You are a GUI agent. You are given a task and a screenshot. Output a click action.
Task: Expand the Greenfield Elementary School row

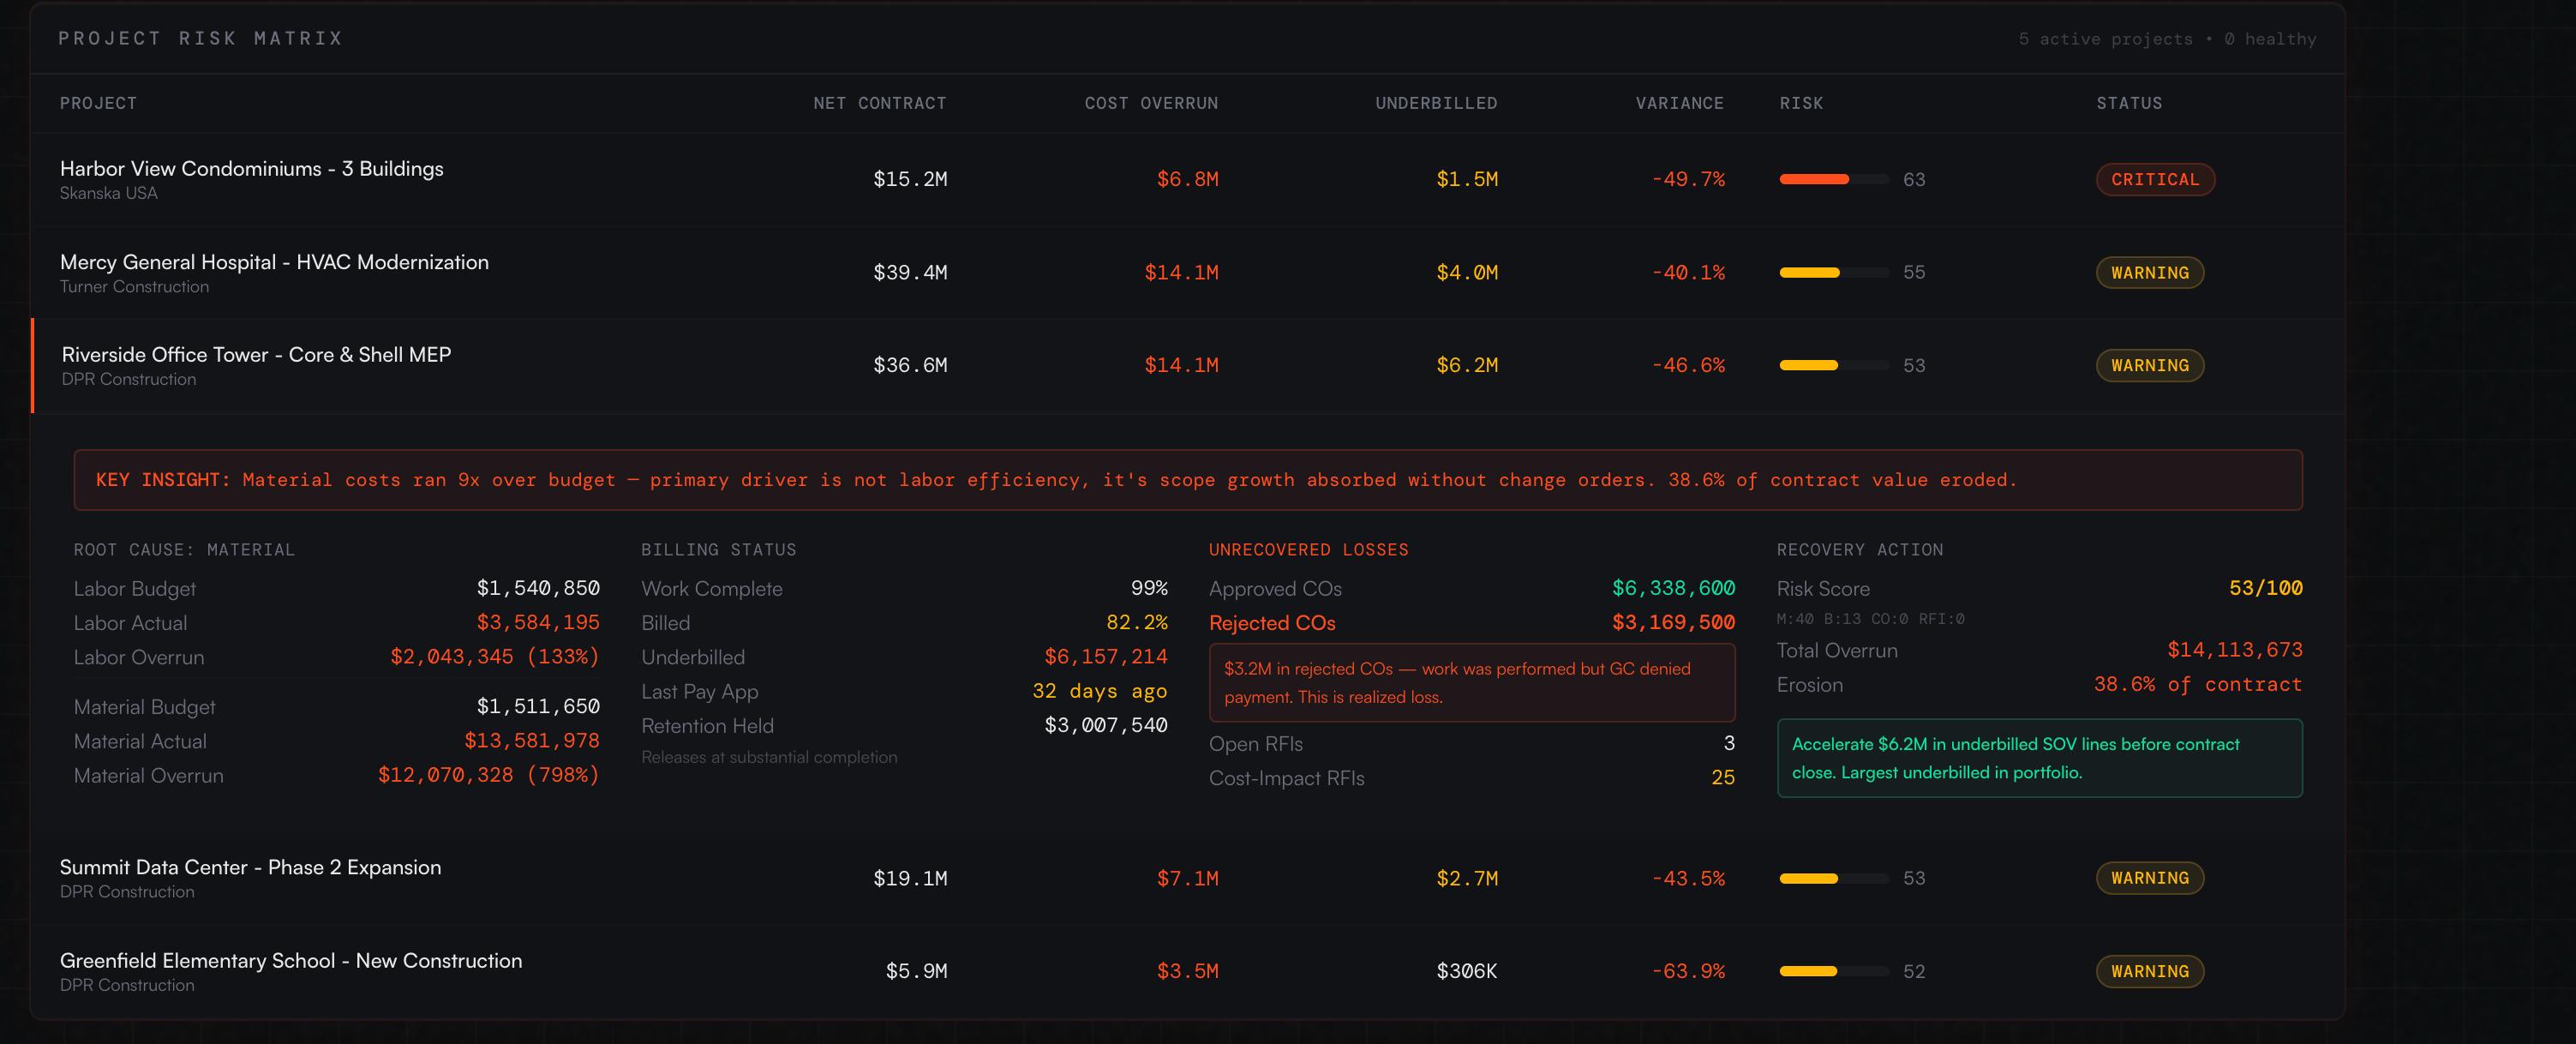click(290, 961)
